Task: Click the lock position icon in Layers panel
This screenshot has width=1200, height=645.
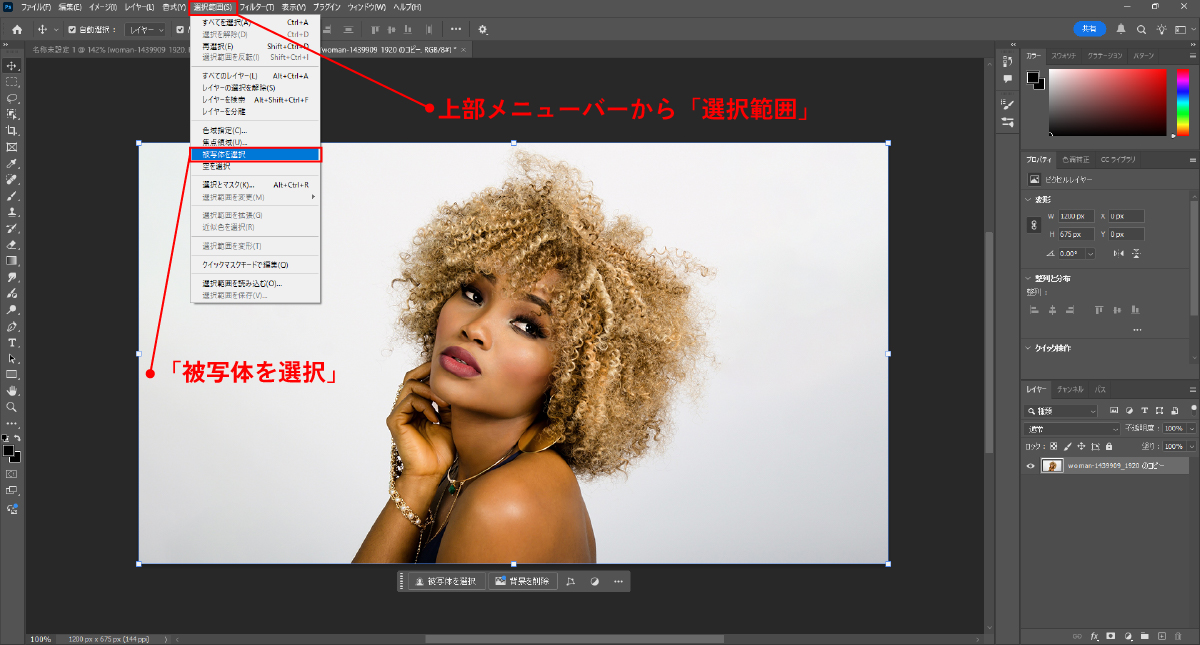Action: [x=1082, y=446]
